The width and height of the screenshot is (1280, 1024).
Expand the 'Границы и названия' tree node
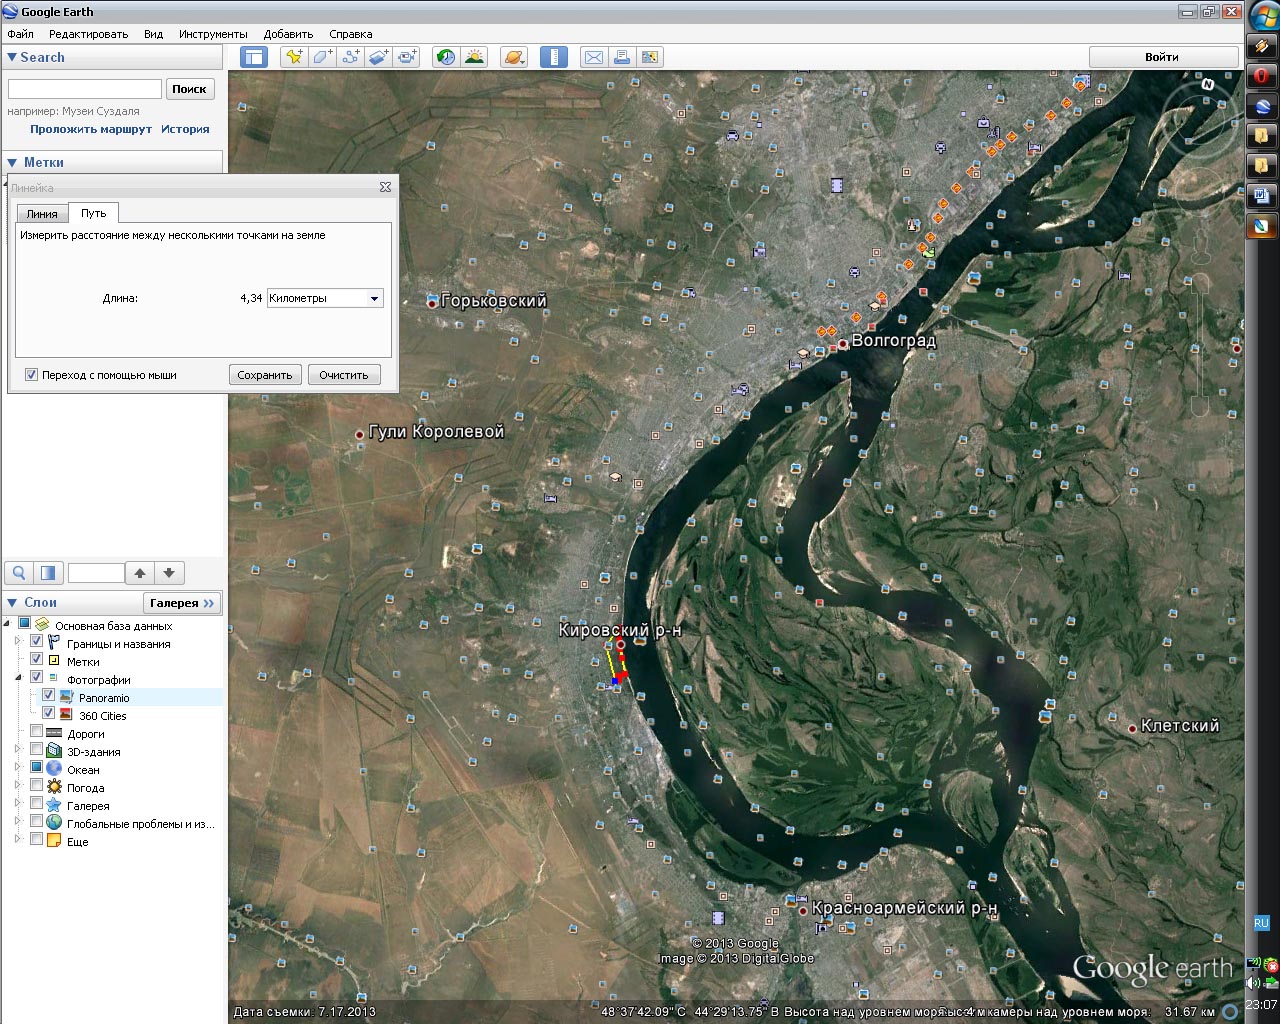coord(17,643)
